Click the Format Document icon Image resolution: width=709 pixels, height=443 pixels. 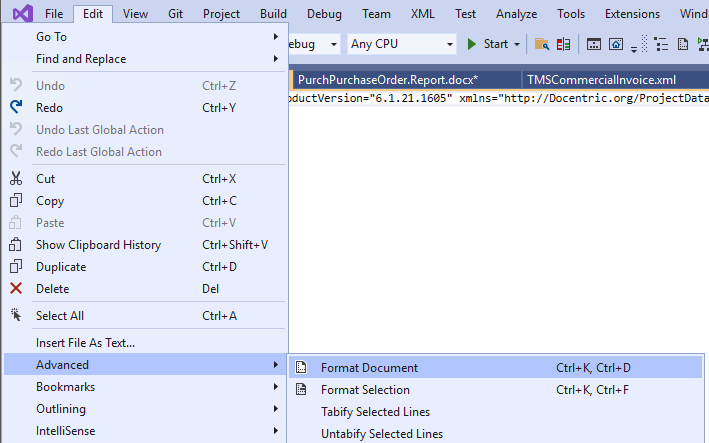tap(301, 368)
